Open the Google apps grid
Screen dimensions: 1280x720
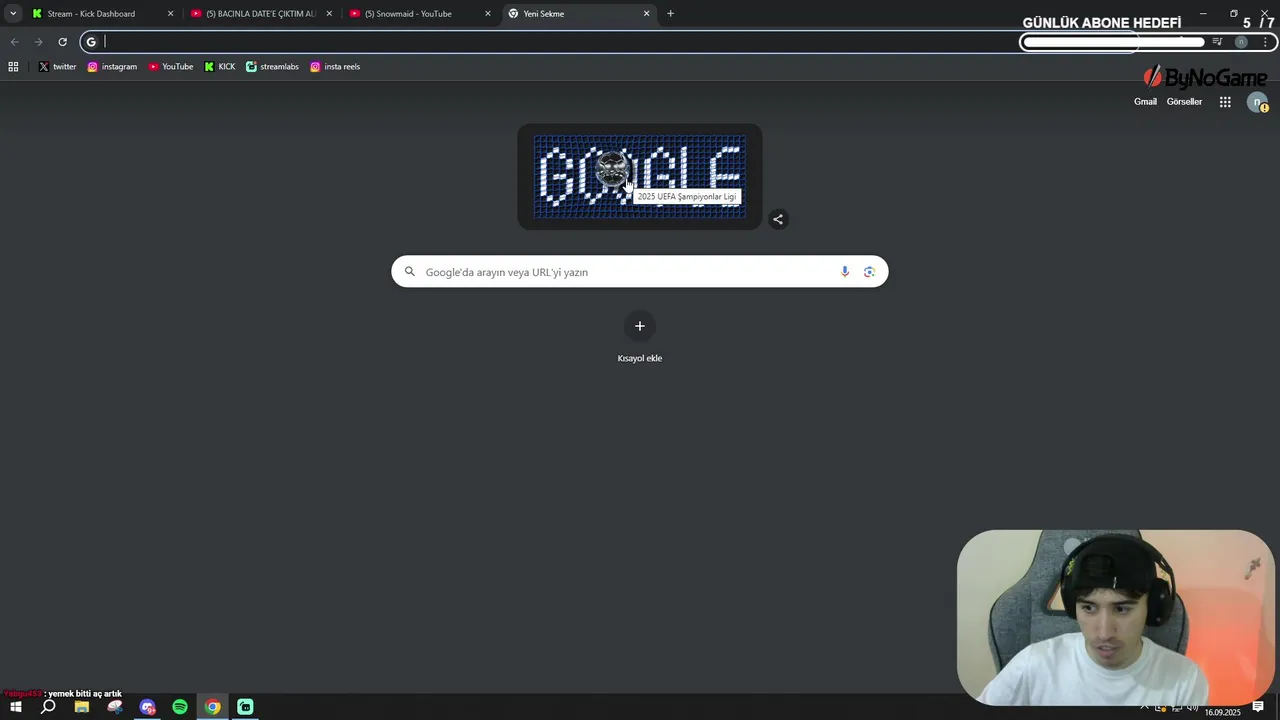point(1225,102)
